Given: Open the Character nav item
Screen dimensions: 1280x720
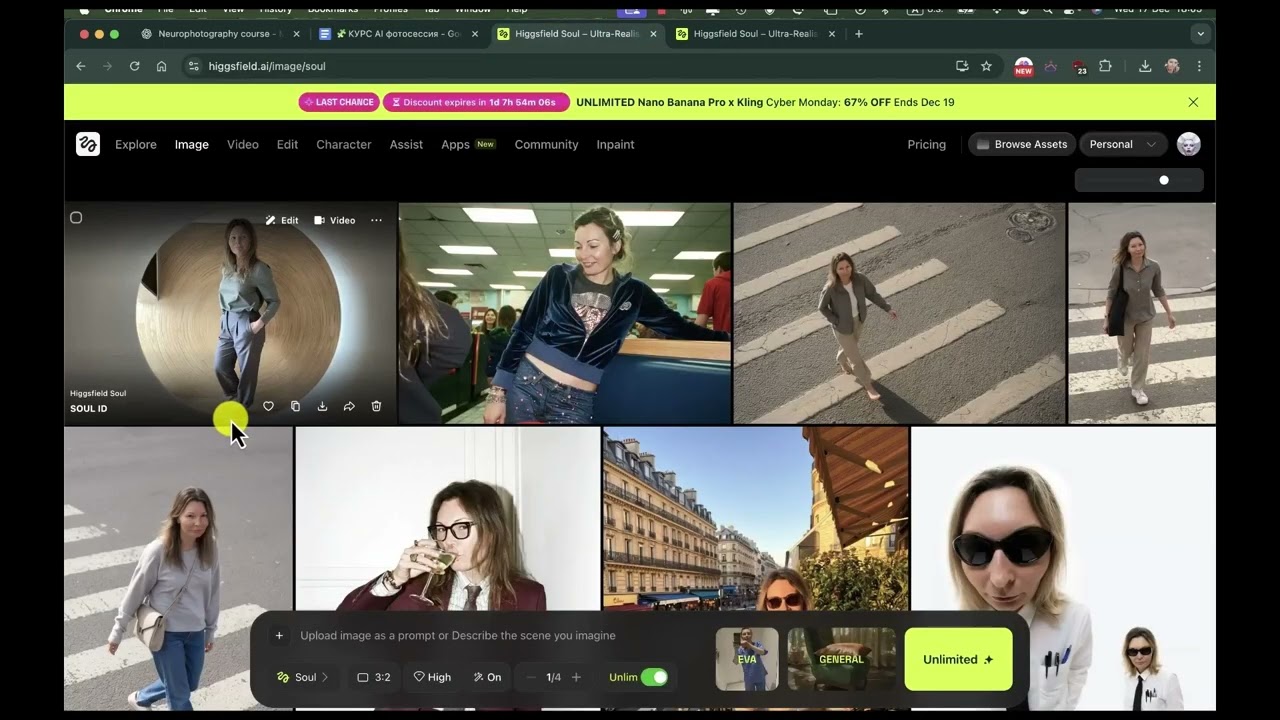Looking at the screenshot, I should [x=344, y=144].
